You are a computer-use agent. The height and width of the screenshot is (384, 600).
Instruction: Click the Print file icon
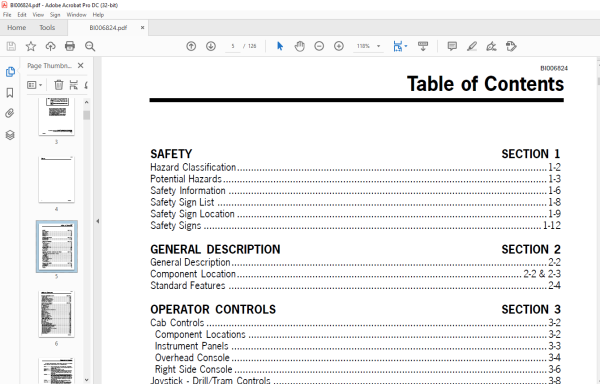(x=70, y=46)
